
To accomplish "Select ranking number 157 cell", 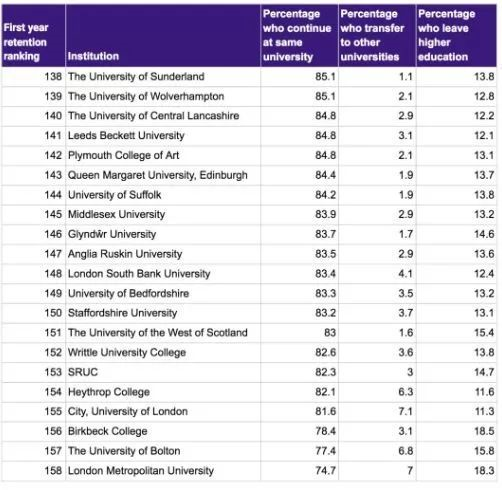I will pyautogui.click(x=33, y=451).
